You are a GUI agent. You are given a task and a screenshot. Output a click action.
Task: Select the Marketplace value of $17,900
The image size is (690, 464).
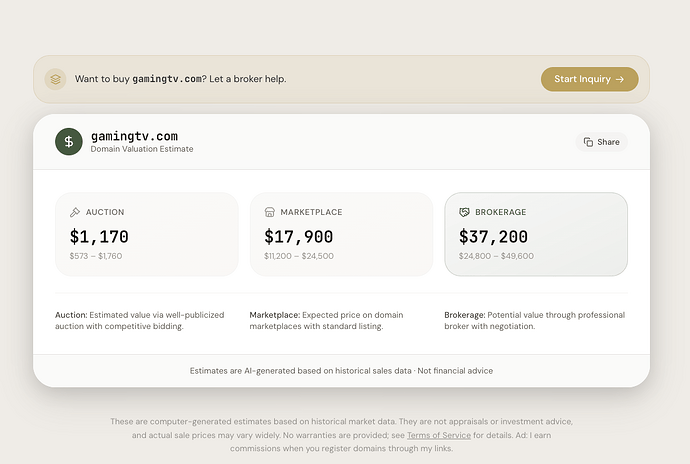pos(298,237)
